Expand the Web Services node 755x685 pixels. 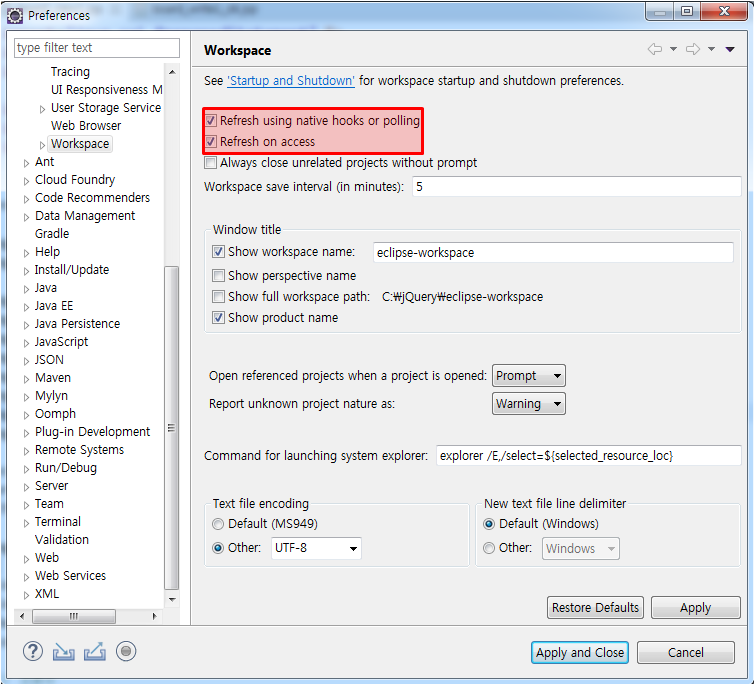point(26,577)
